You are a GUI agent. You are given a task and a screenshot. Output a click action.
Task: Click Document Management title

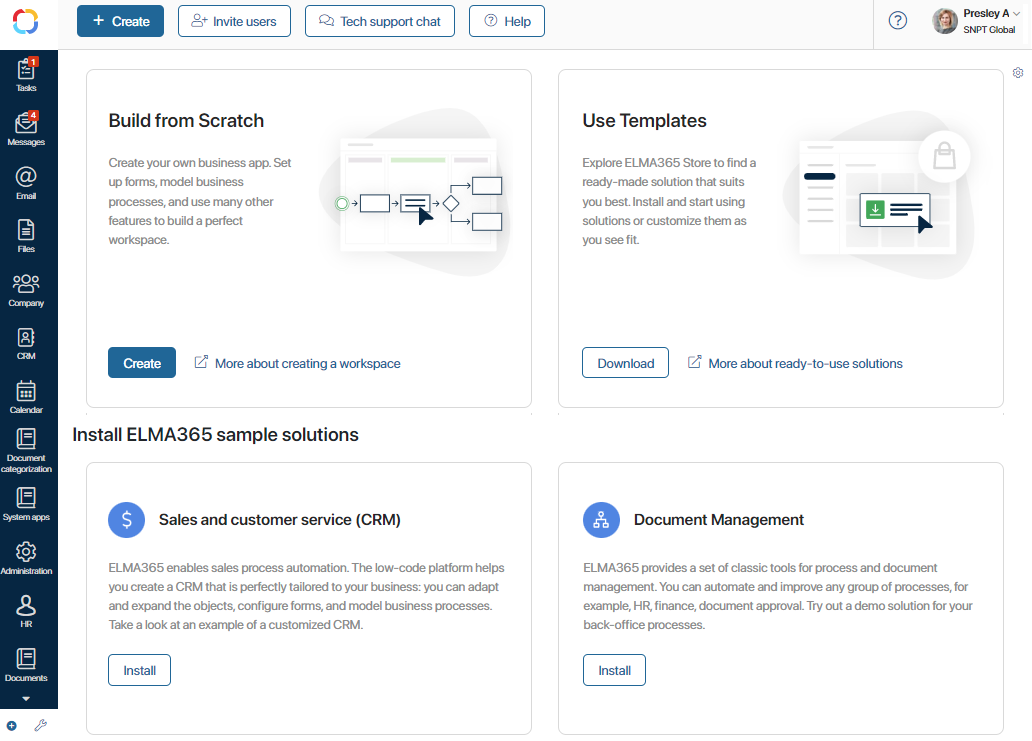[x=719, y=520]
